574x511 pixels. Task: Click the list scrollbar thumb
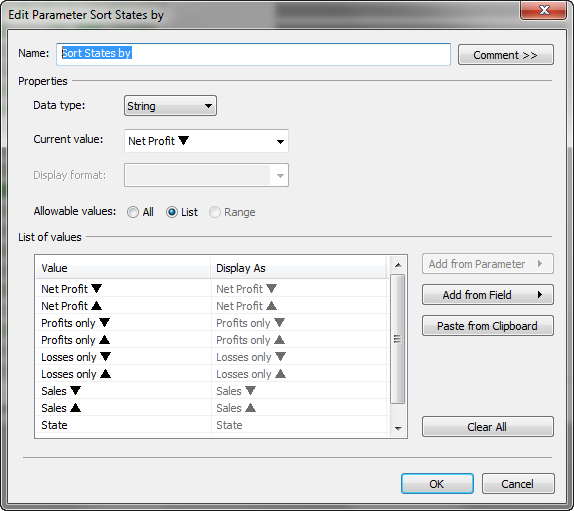point(398,339)
